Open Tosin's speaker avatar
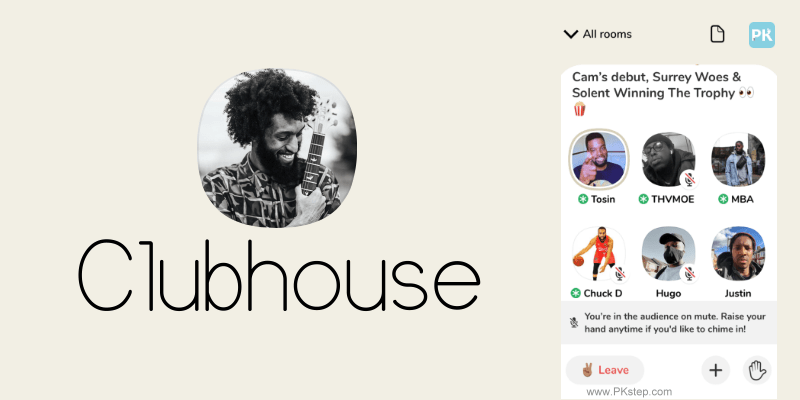Viewport: 800px width, 400px height. pos(599,159)
